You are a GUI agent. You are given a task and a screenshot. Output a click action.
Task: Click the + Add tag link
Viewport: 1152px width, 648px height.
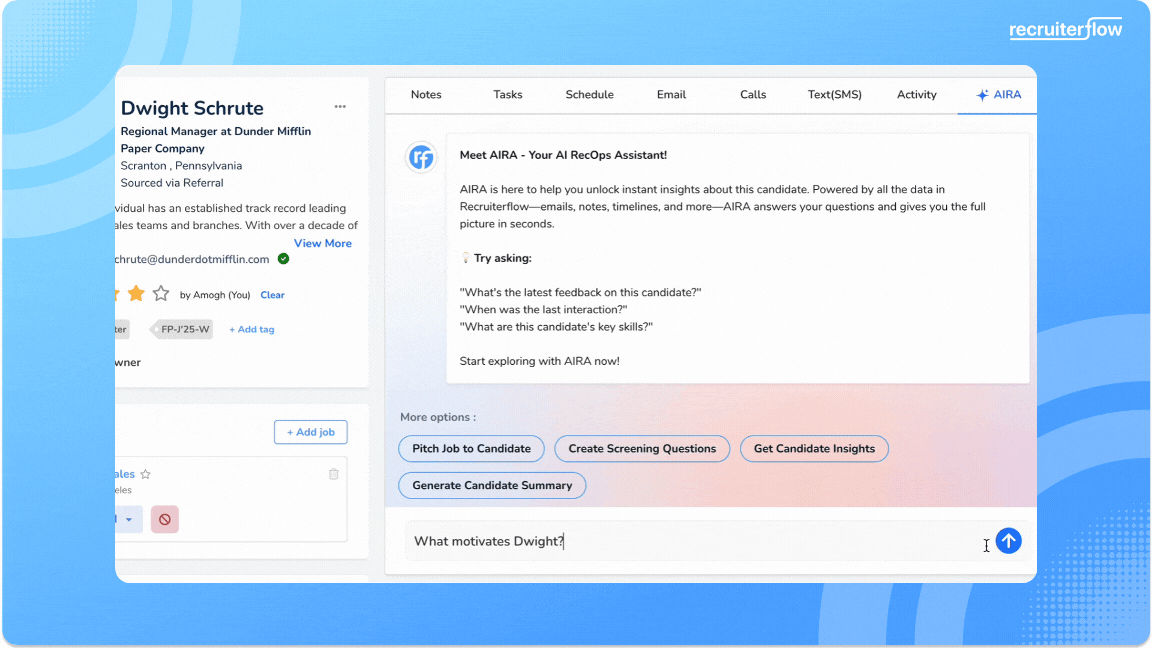coord(252,329)
